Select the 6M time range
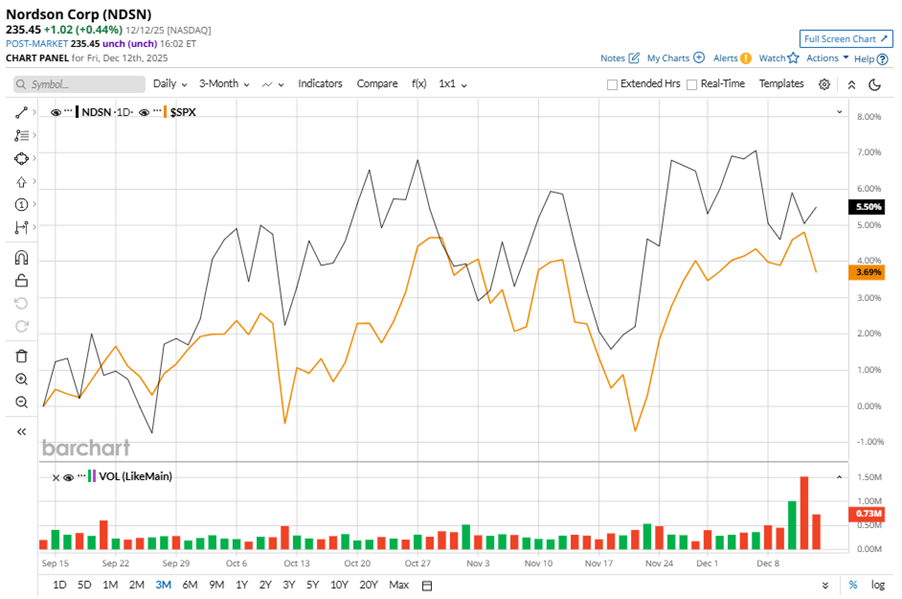902x599 pixels. [190, 585]
